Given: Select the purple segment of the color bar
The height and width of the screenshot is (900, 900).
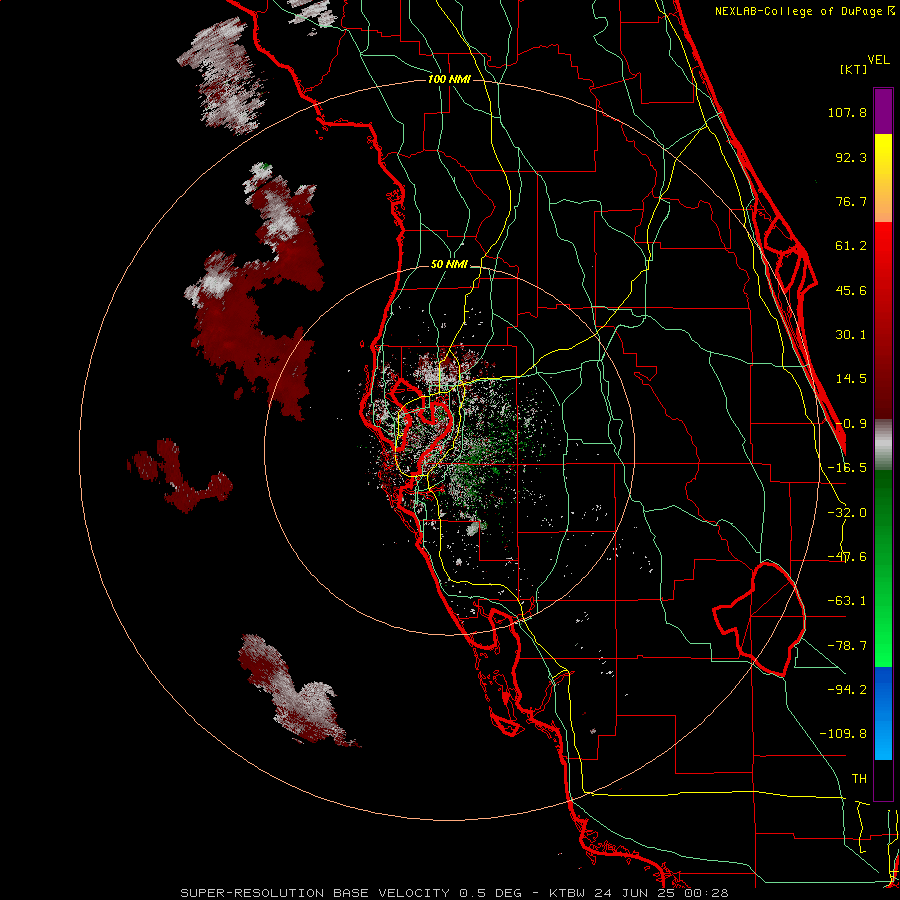Looking at the screenshot, I should click(x=883, y=111).
